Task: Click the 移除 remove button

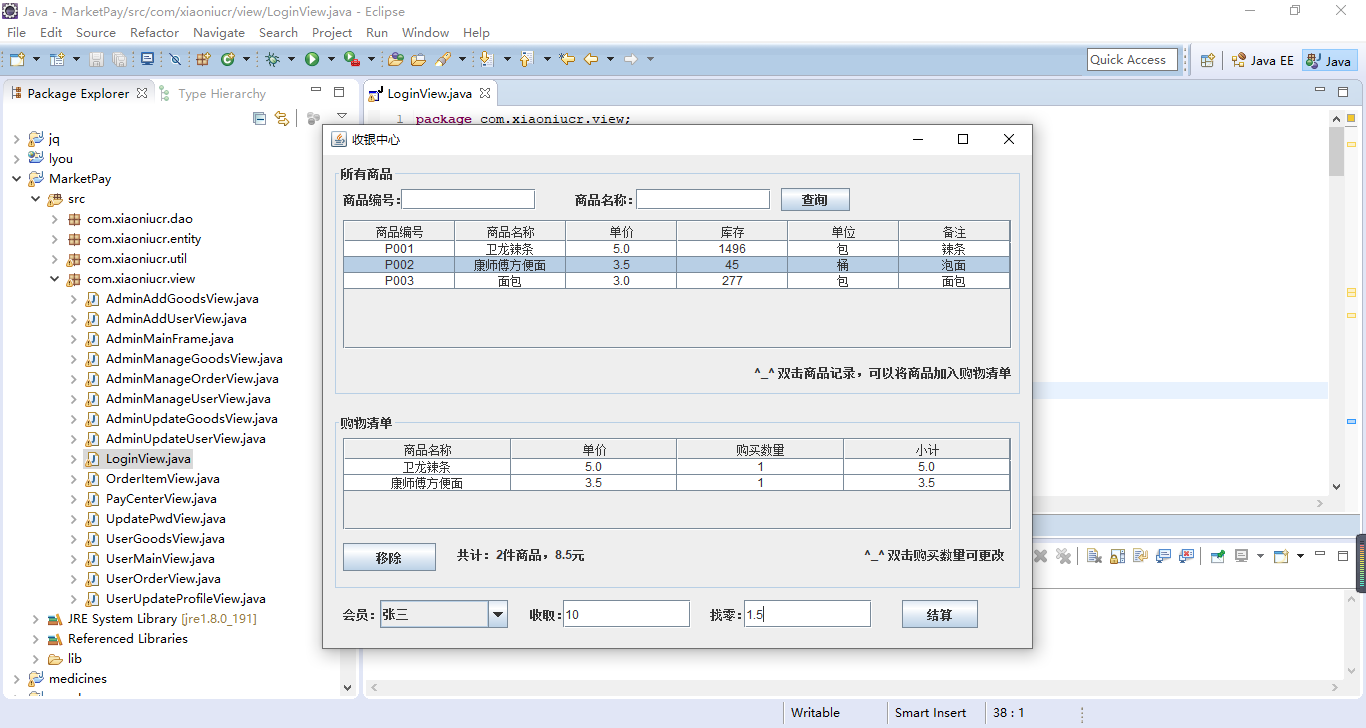Action: [x=389, y=557]
